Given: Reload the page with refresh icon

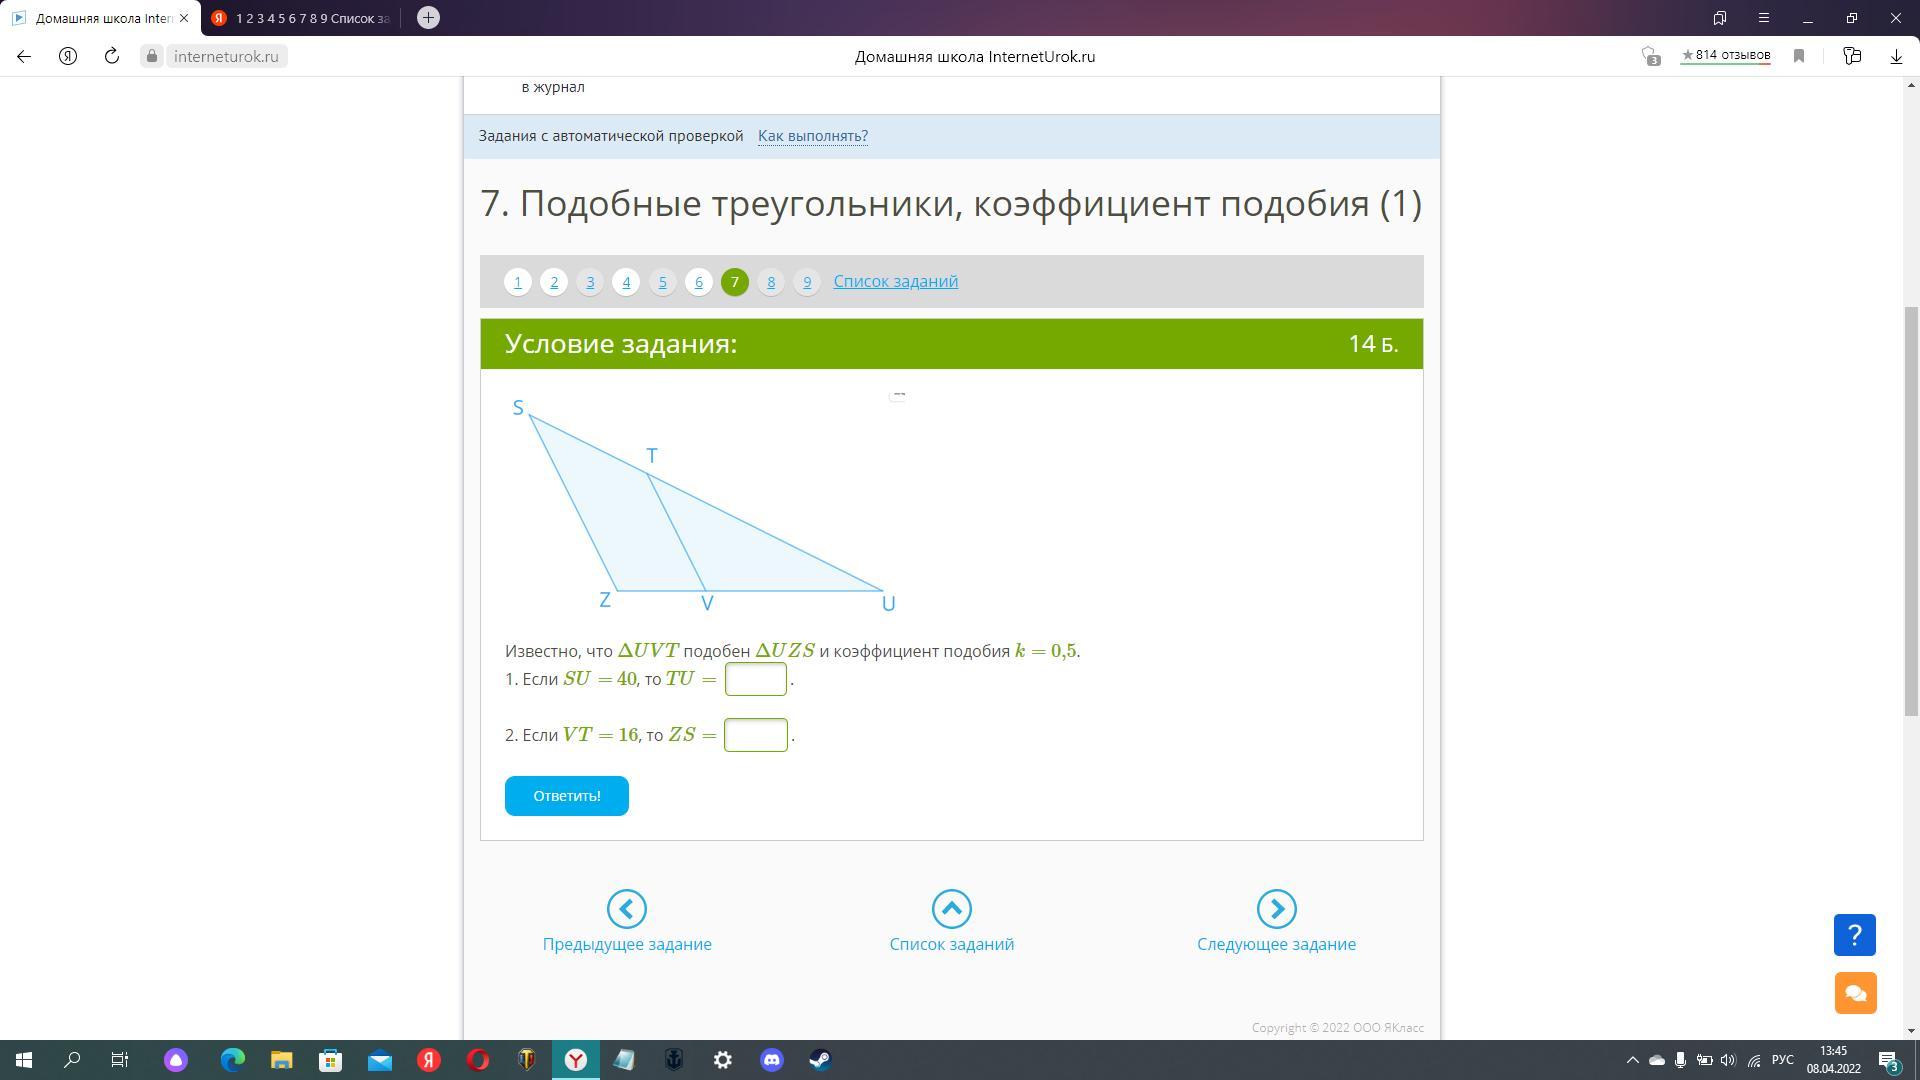Looking at the screenshot, I should pyautogui.click(x=112, y=57).
